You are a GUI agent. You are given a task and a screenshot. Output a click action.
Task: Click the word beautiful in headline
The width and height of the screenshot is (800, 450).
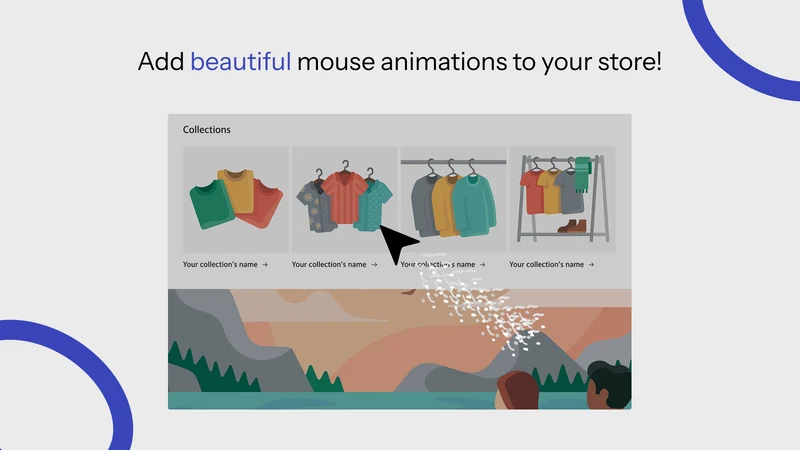point(240,62)
